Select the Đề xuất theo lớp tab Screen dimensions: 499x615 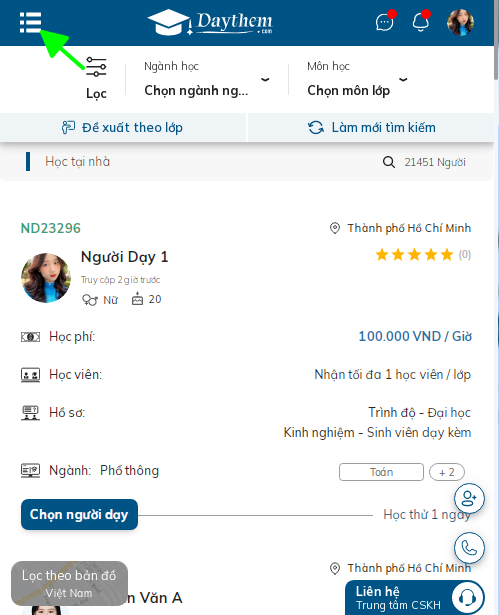pyautogui.click(x=122, y=127)
